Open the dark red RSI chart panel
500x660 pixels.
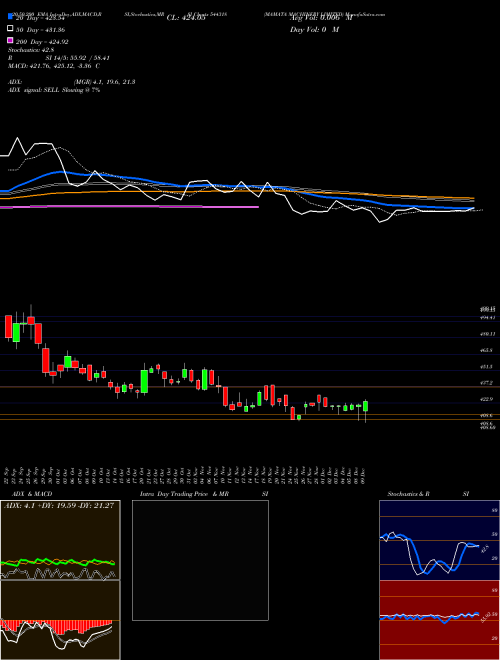click(439, 620)
